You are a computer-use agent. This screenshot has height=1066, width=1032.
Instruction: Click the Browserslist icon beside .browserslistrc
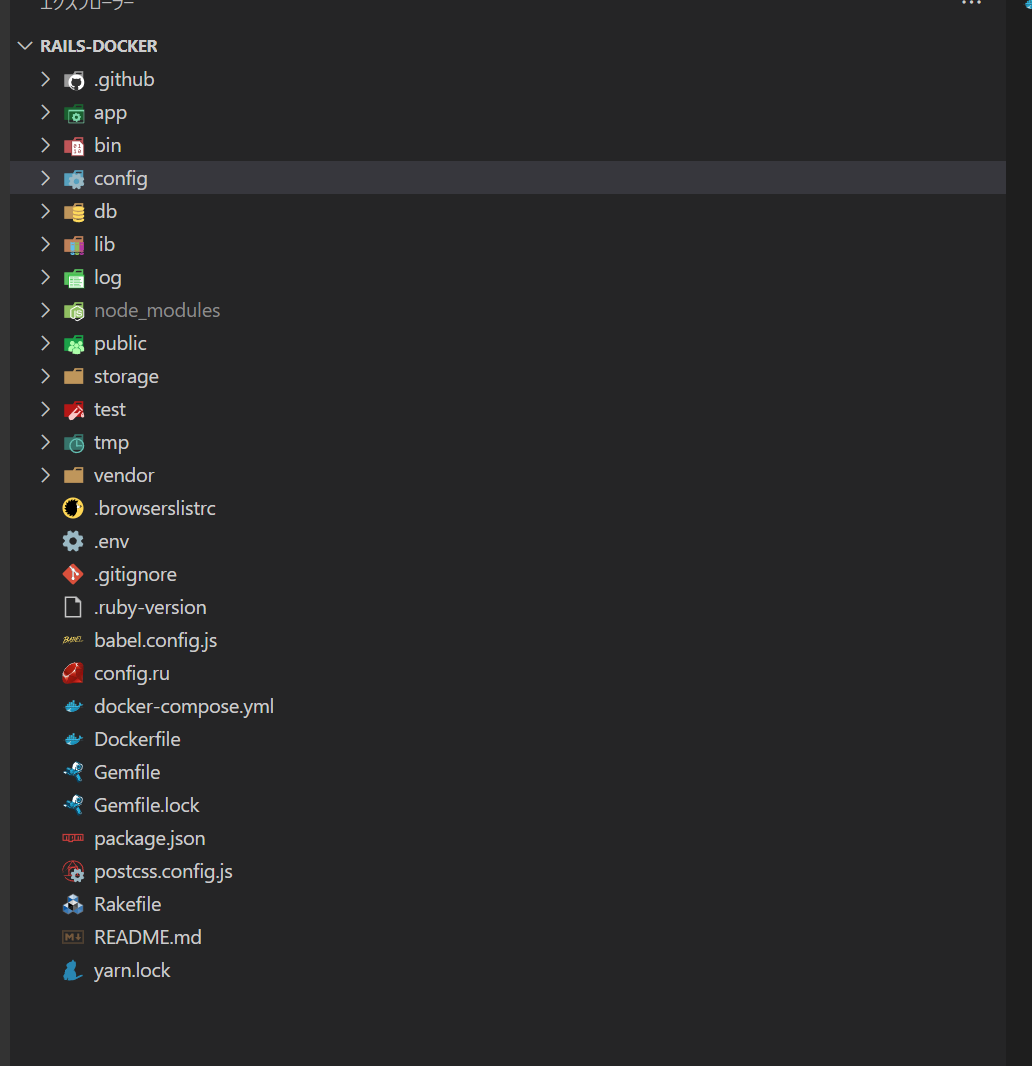point(73,509)
